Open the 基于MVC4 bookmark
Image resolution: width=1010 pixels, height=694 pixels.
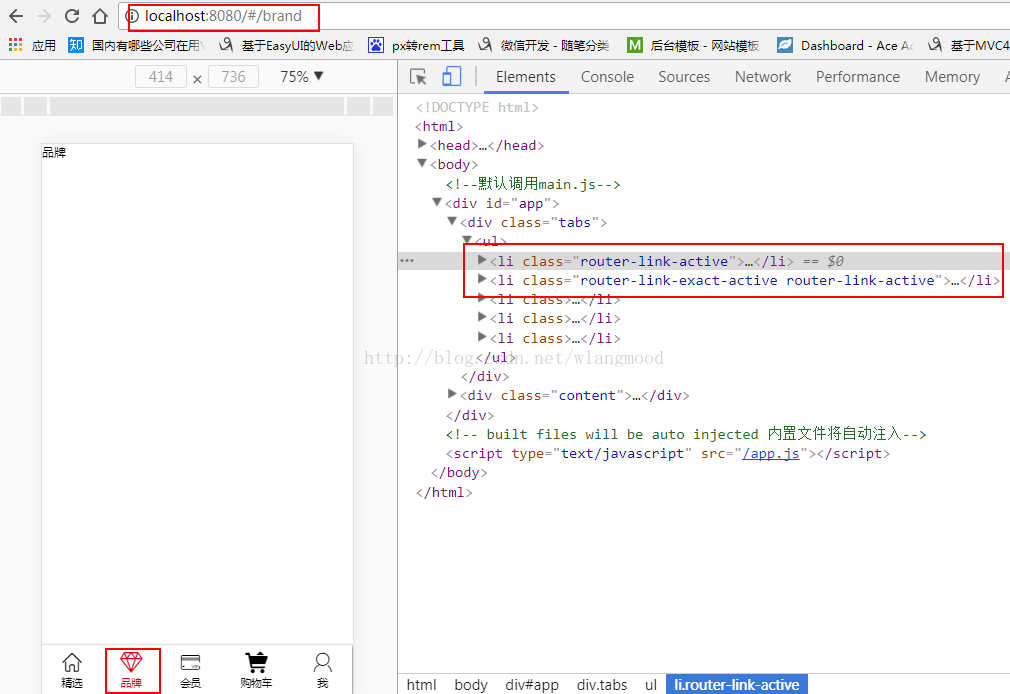(968, 45)
